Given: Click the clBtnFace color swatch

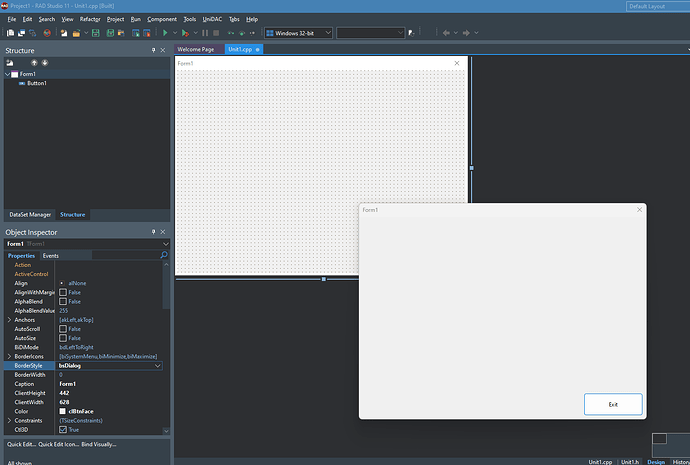Looking at the screenshot, I should (62, 411).
